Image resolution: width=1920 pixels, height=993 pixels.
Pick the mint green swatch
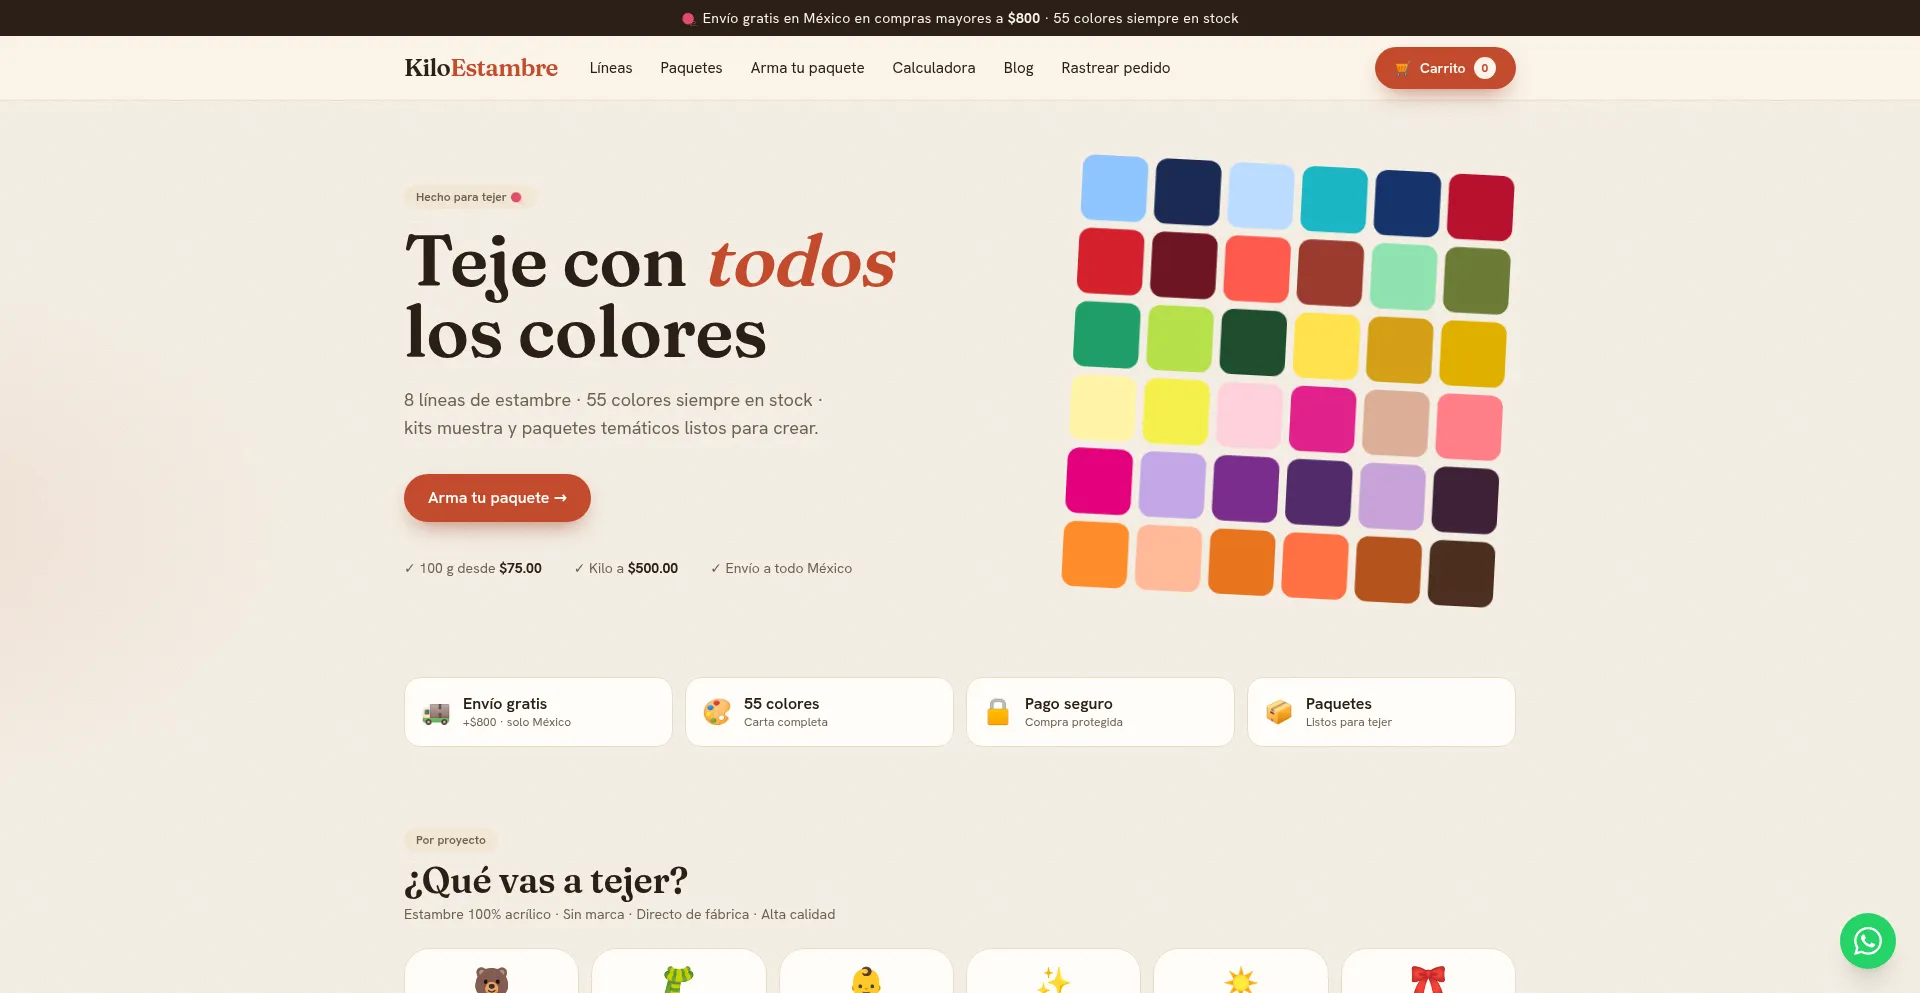click(x=1404, y=277)
